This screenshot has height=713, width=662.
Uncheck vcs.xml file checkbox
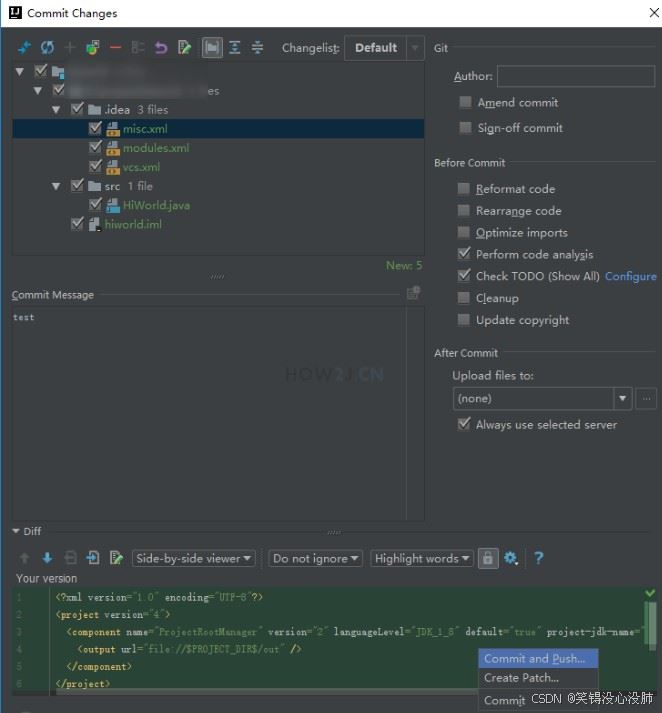point(95,166)
